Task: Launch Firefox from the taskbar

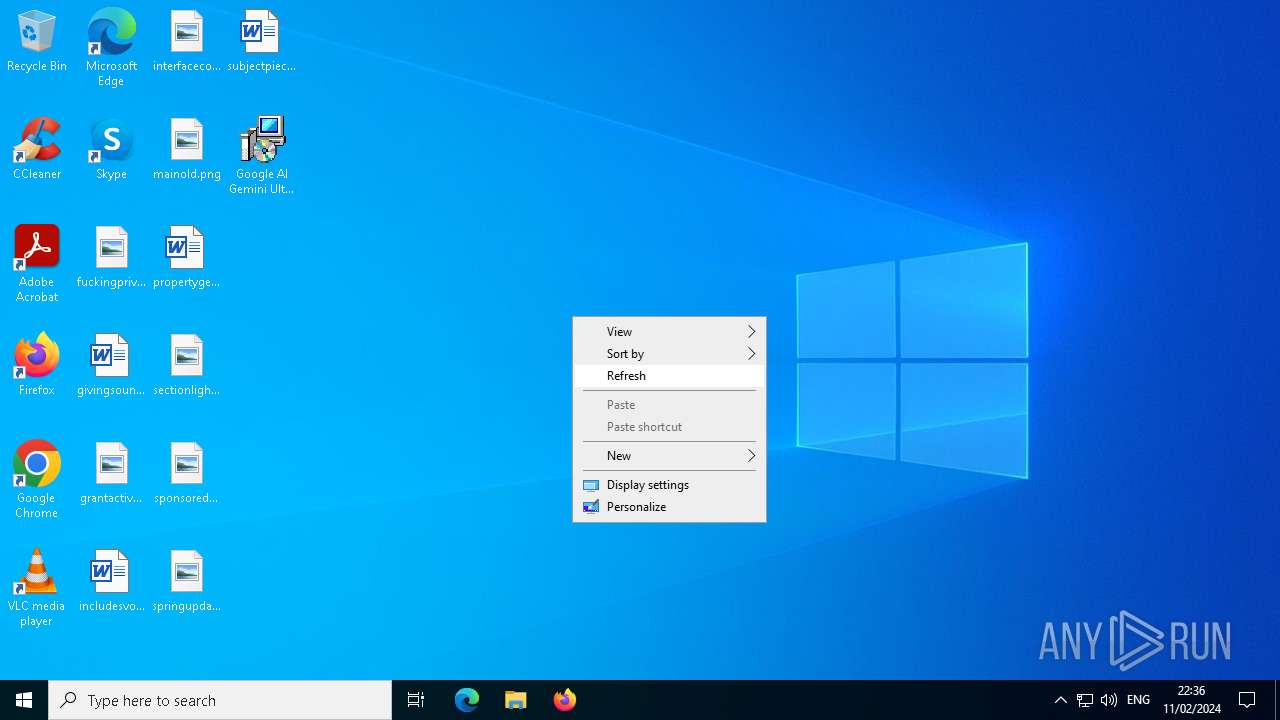Action: (565, 700)
